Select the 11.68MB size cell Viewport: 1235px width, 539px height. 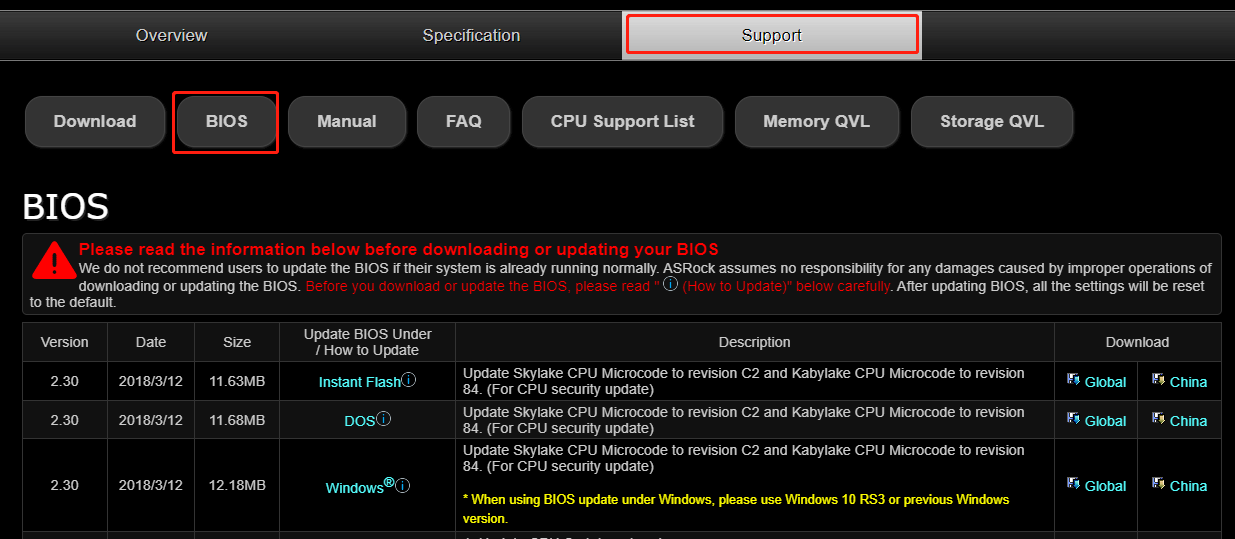pyautogui.click(x=237, y=420)
